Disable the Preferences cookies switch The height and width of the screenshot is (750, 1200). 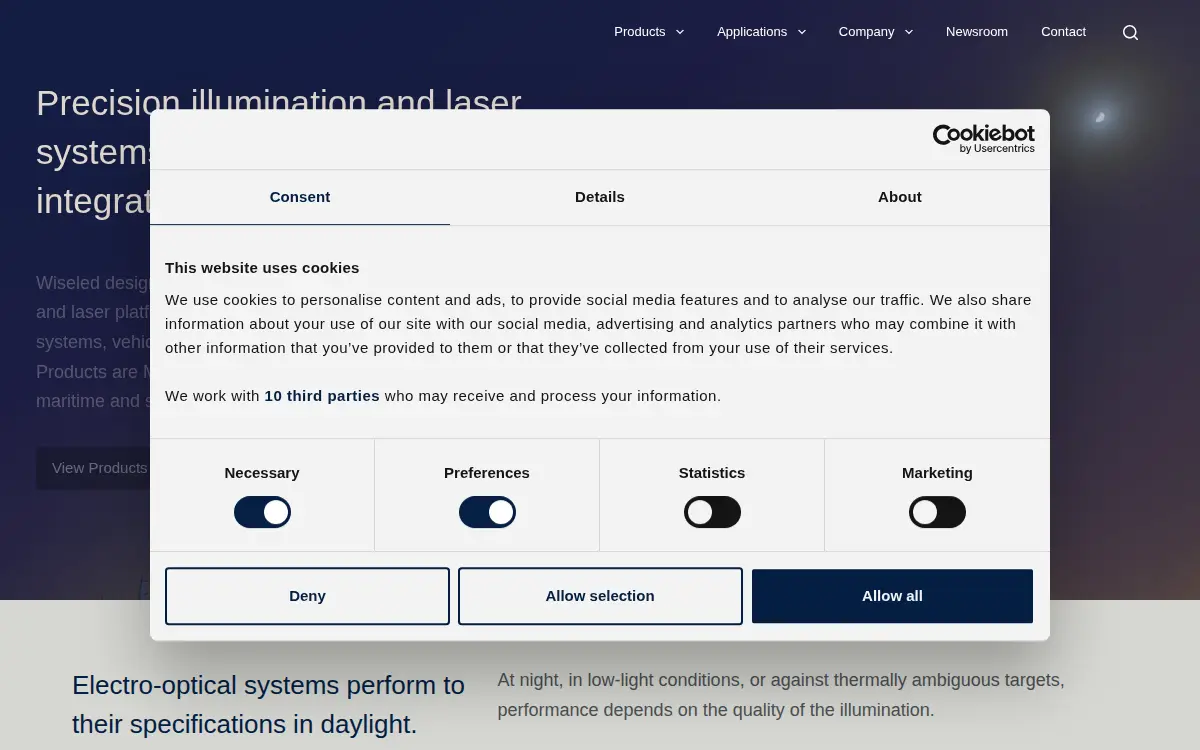click(487, 512)
